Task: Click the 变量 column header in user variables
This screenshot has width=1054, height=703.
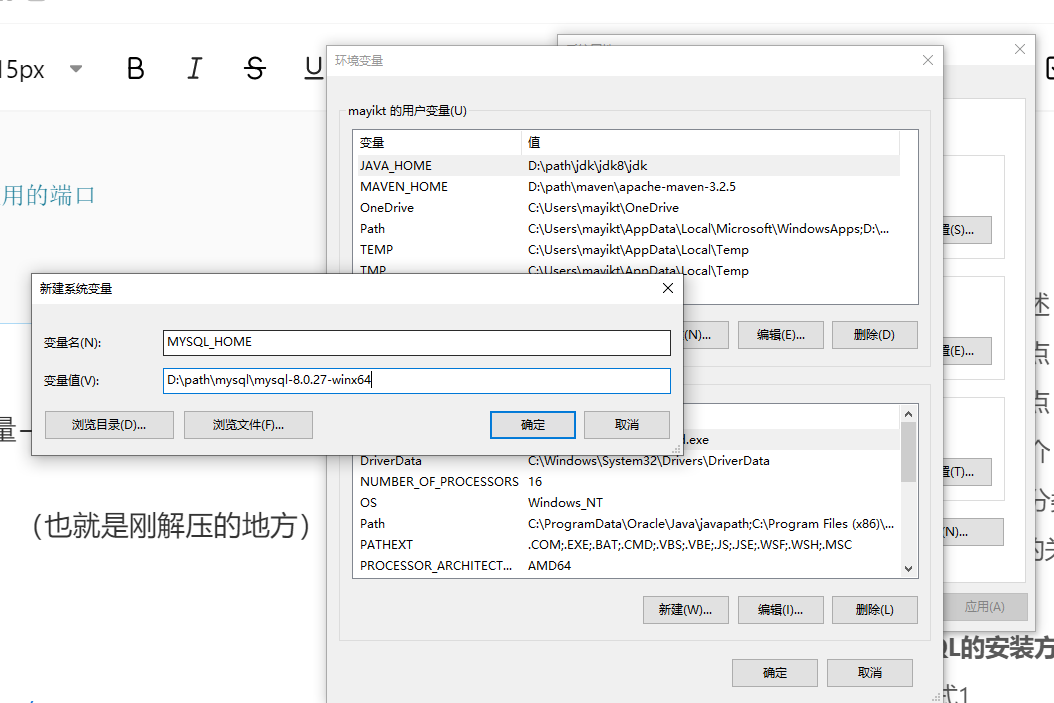Action: pos(438,142)
